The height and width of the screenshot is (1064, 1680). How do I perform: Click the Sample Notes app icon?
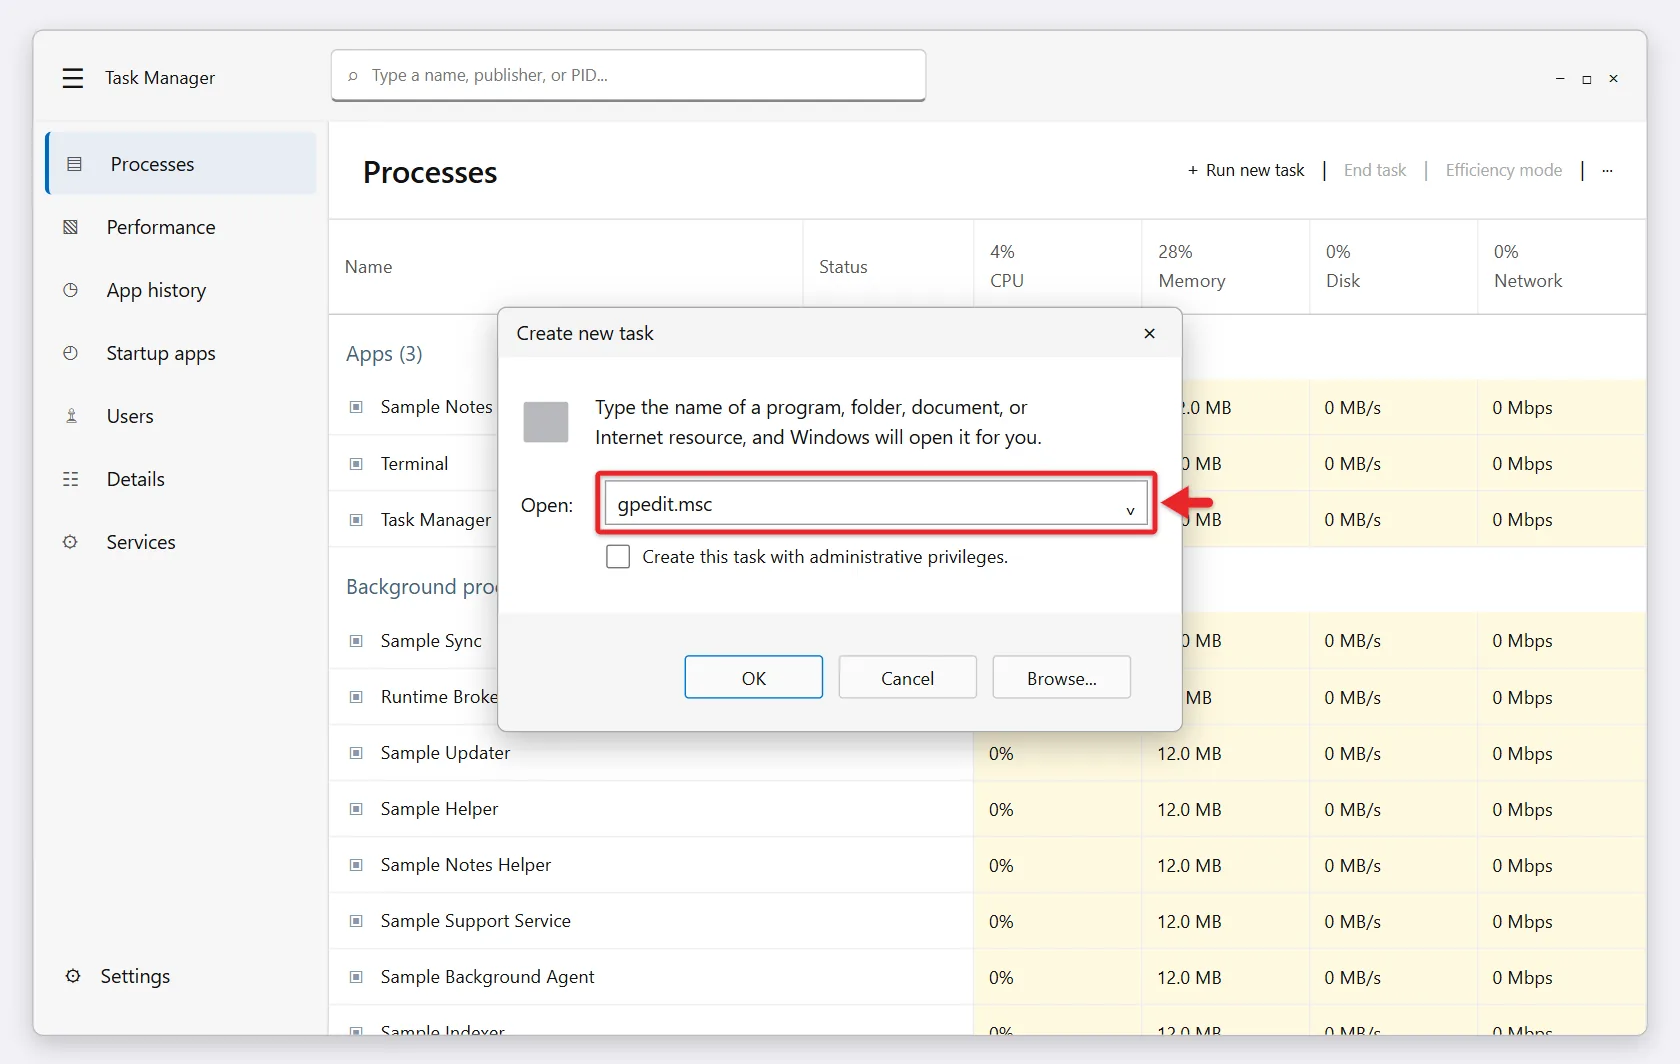[x=356, y=407]
